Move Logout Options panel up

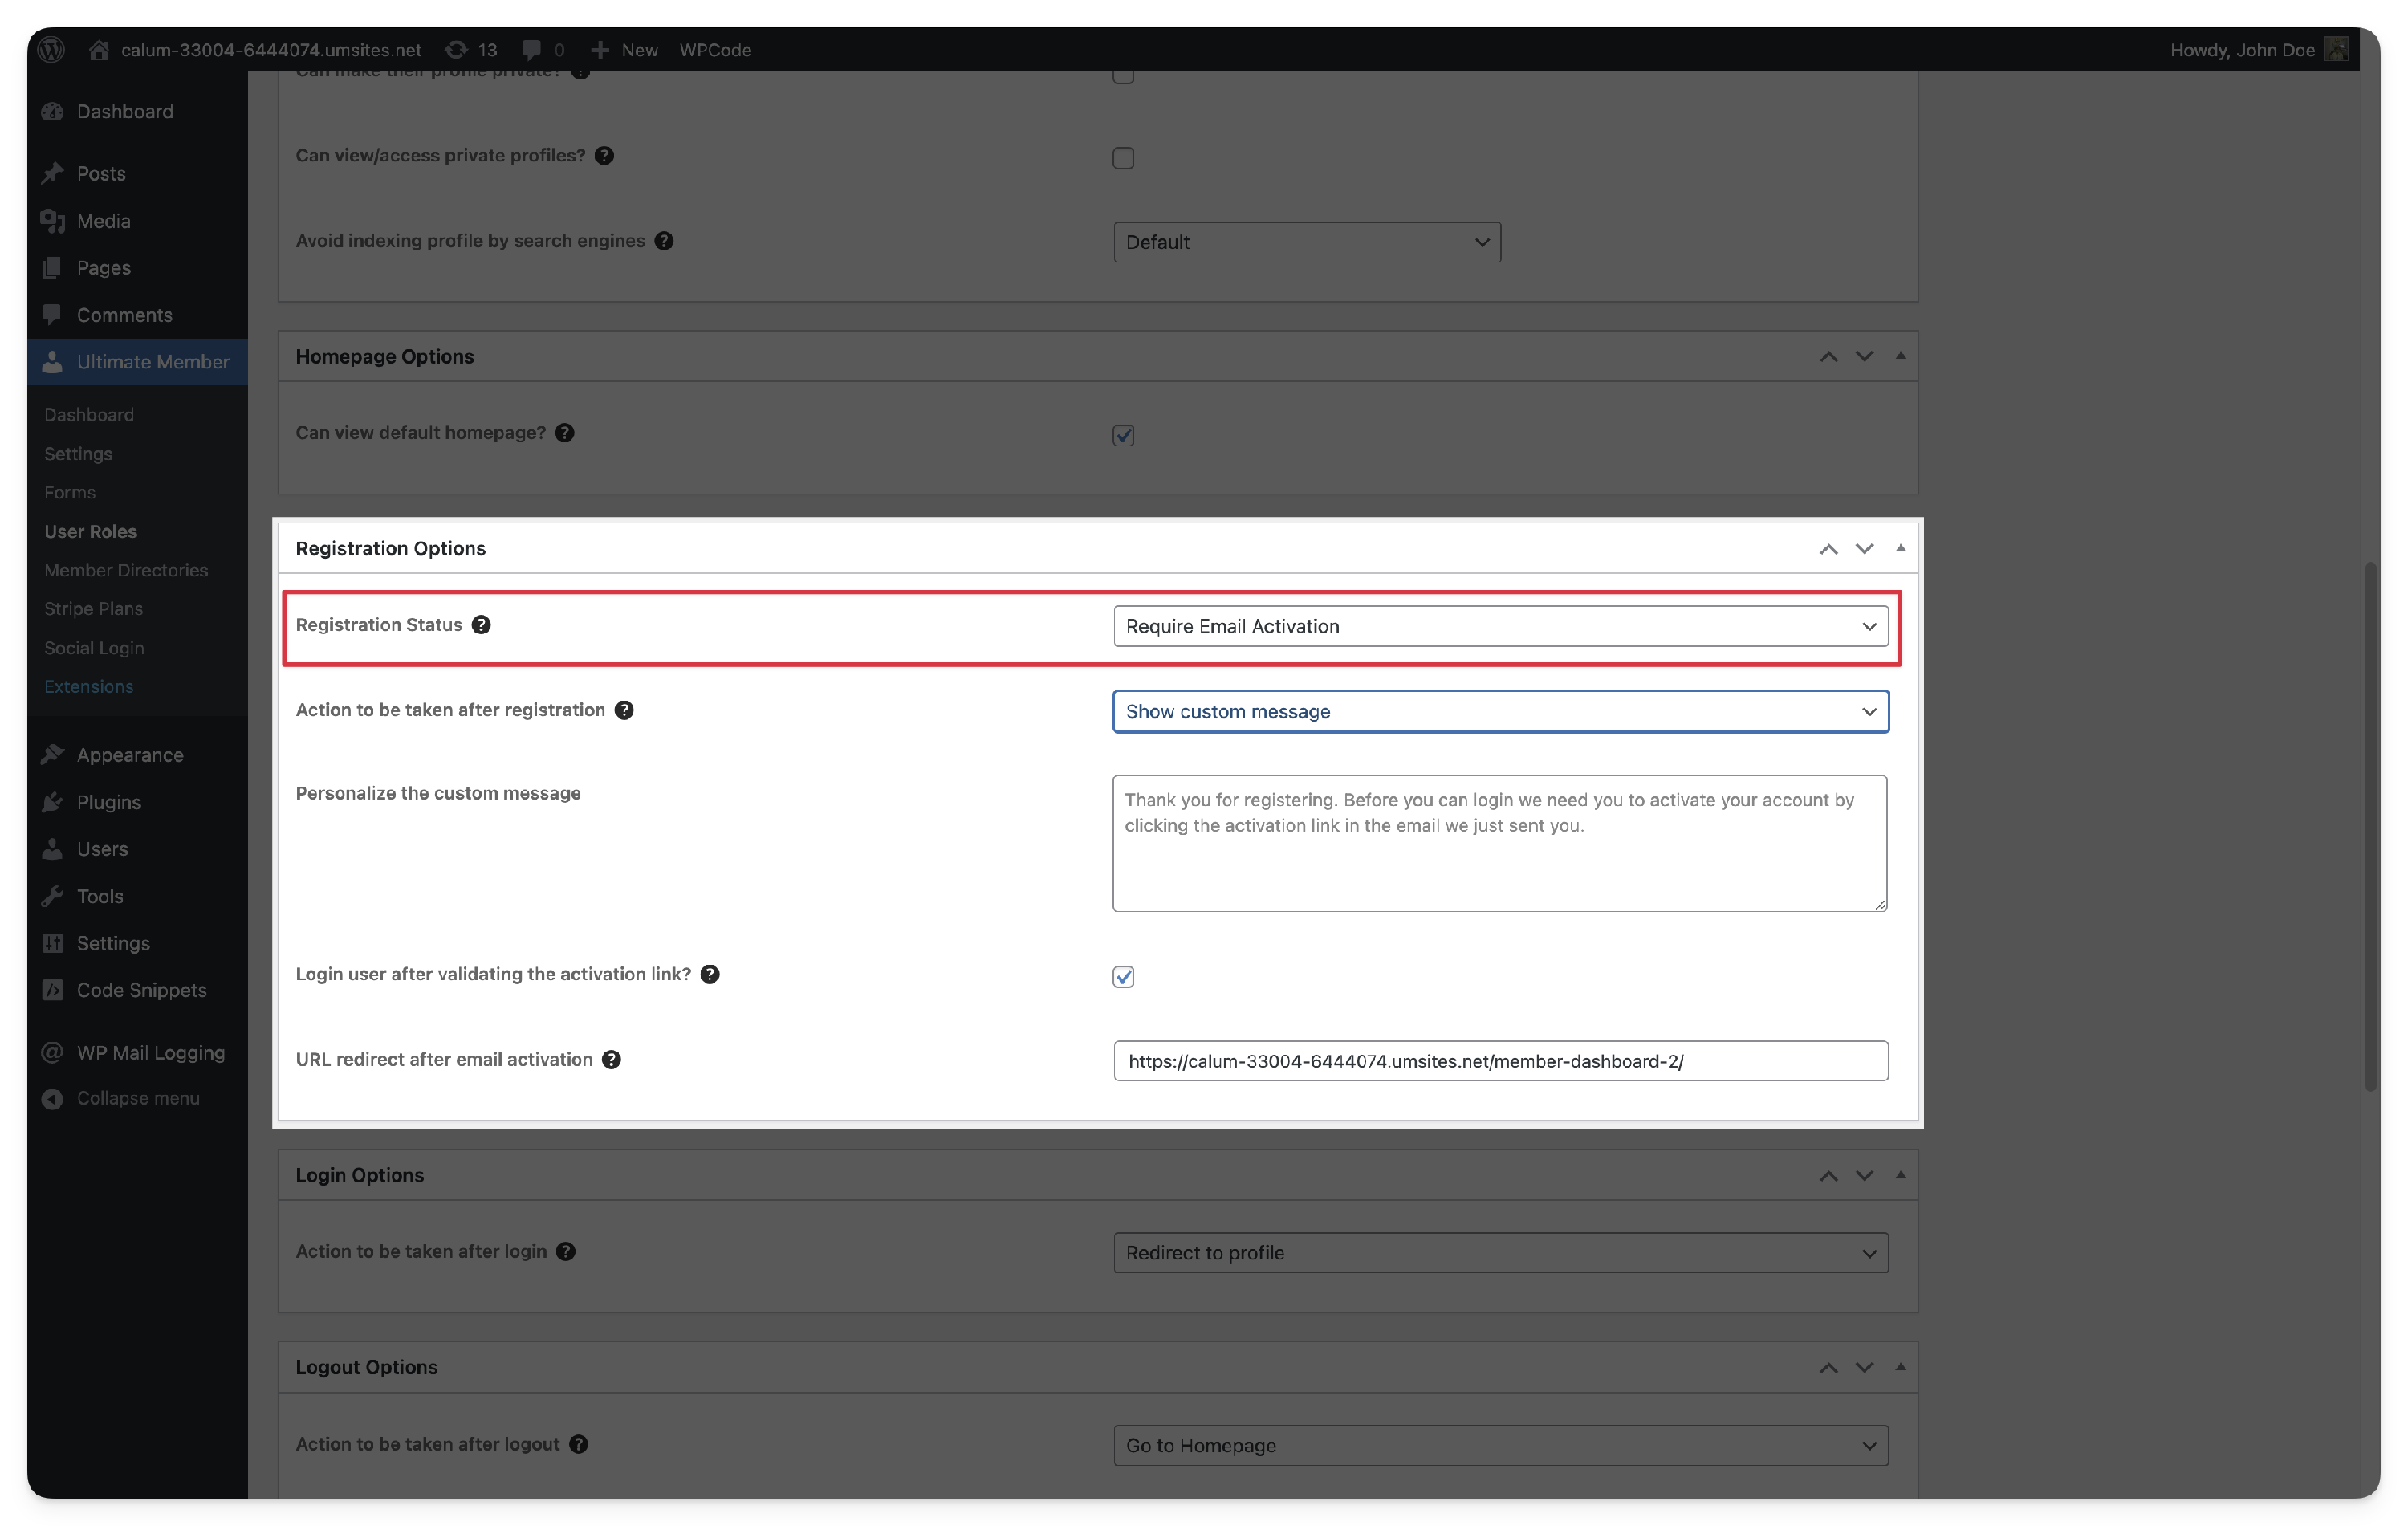1828,1368
